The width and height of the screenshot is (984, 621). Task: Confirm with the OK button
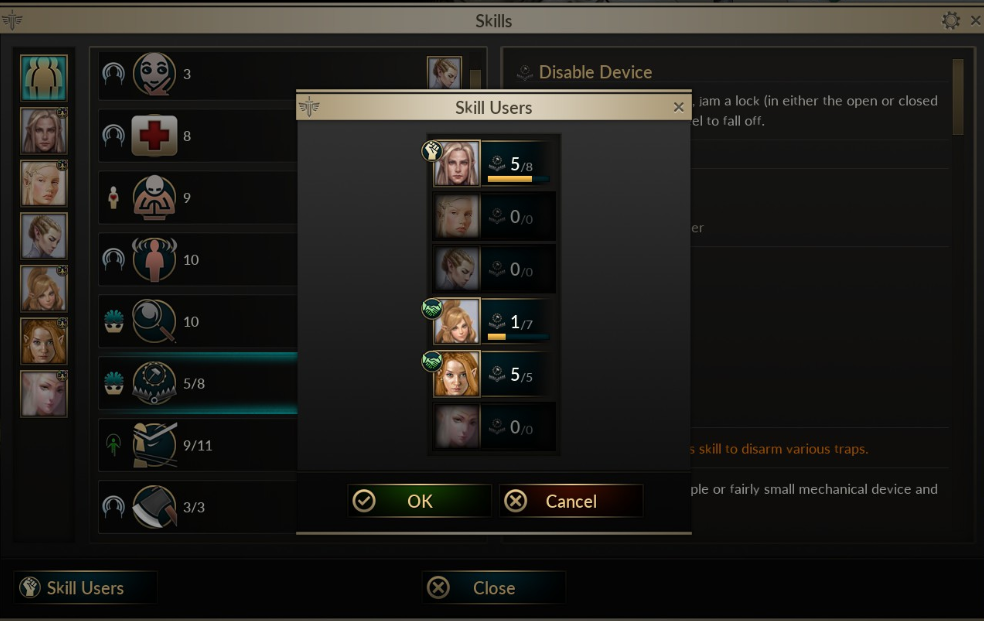point(419,501)
